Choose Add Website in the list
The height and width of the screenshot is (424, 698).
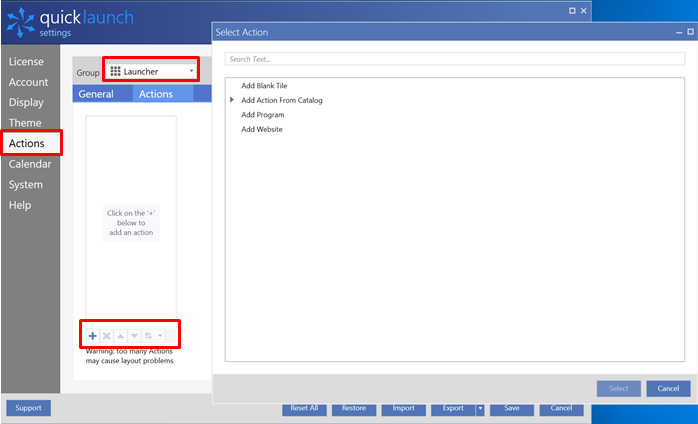click(262, 129)
